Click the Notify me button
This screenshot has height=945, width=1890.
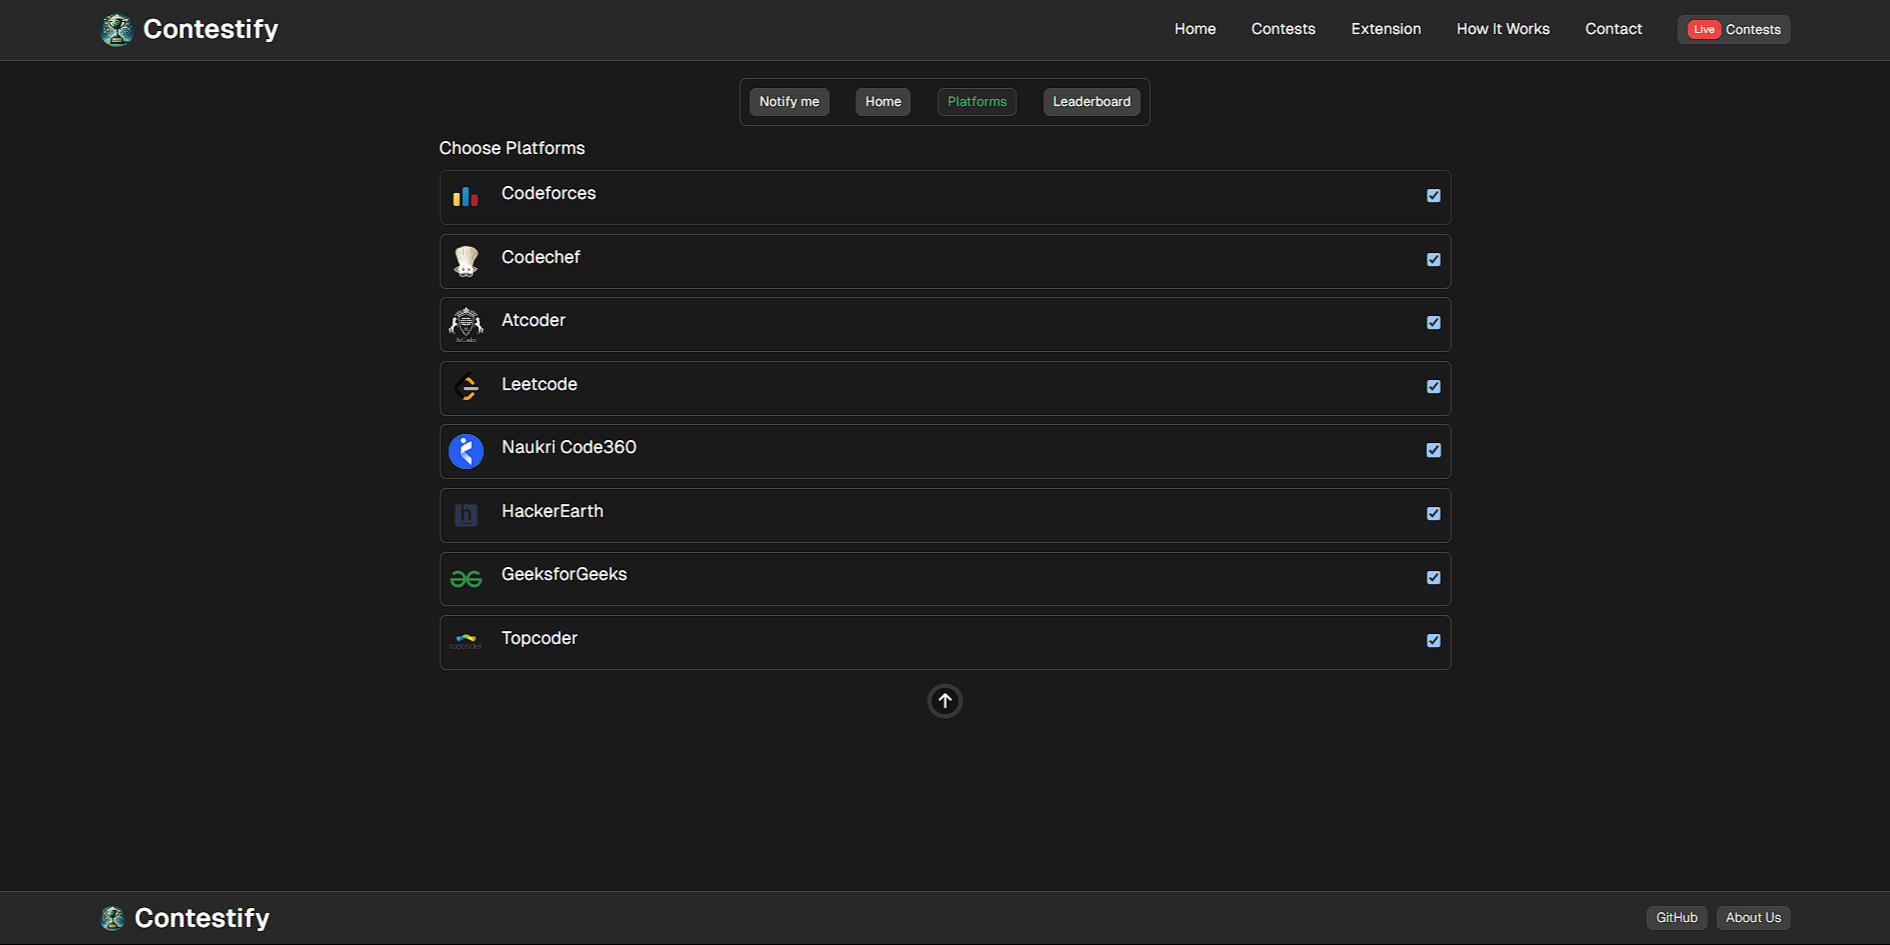point(789,101)
